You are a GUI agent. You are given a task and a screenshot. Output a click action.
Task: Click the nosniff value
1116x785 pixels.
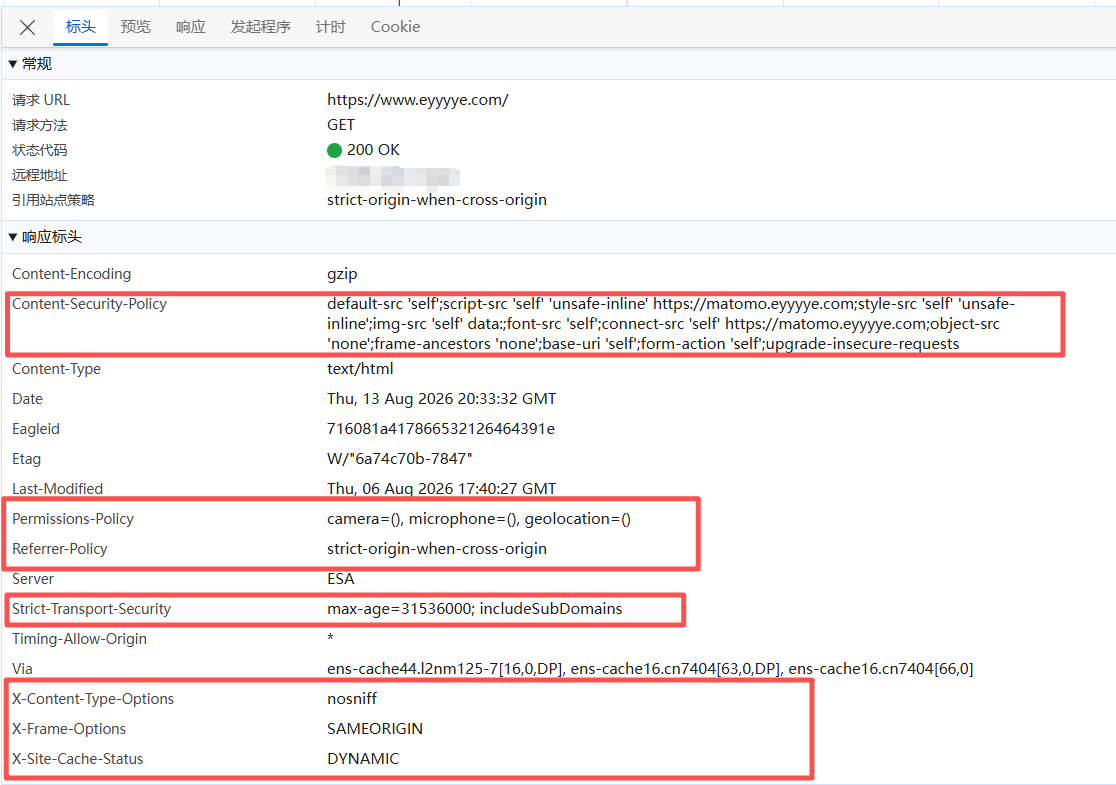352,699
